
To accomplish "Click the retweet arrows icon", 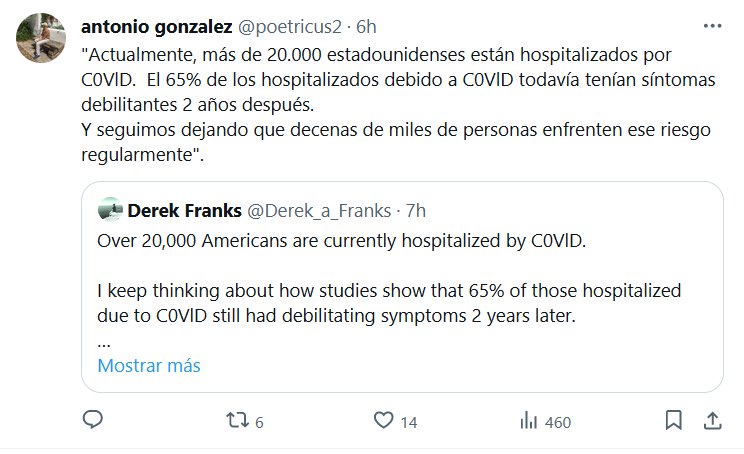I will pos(231,420).
